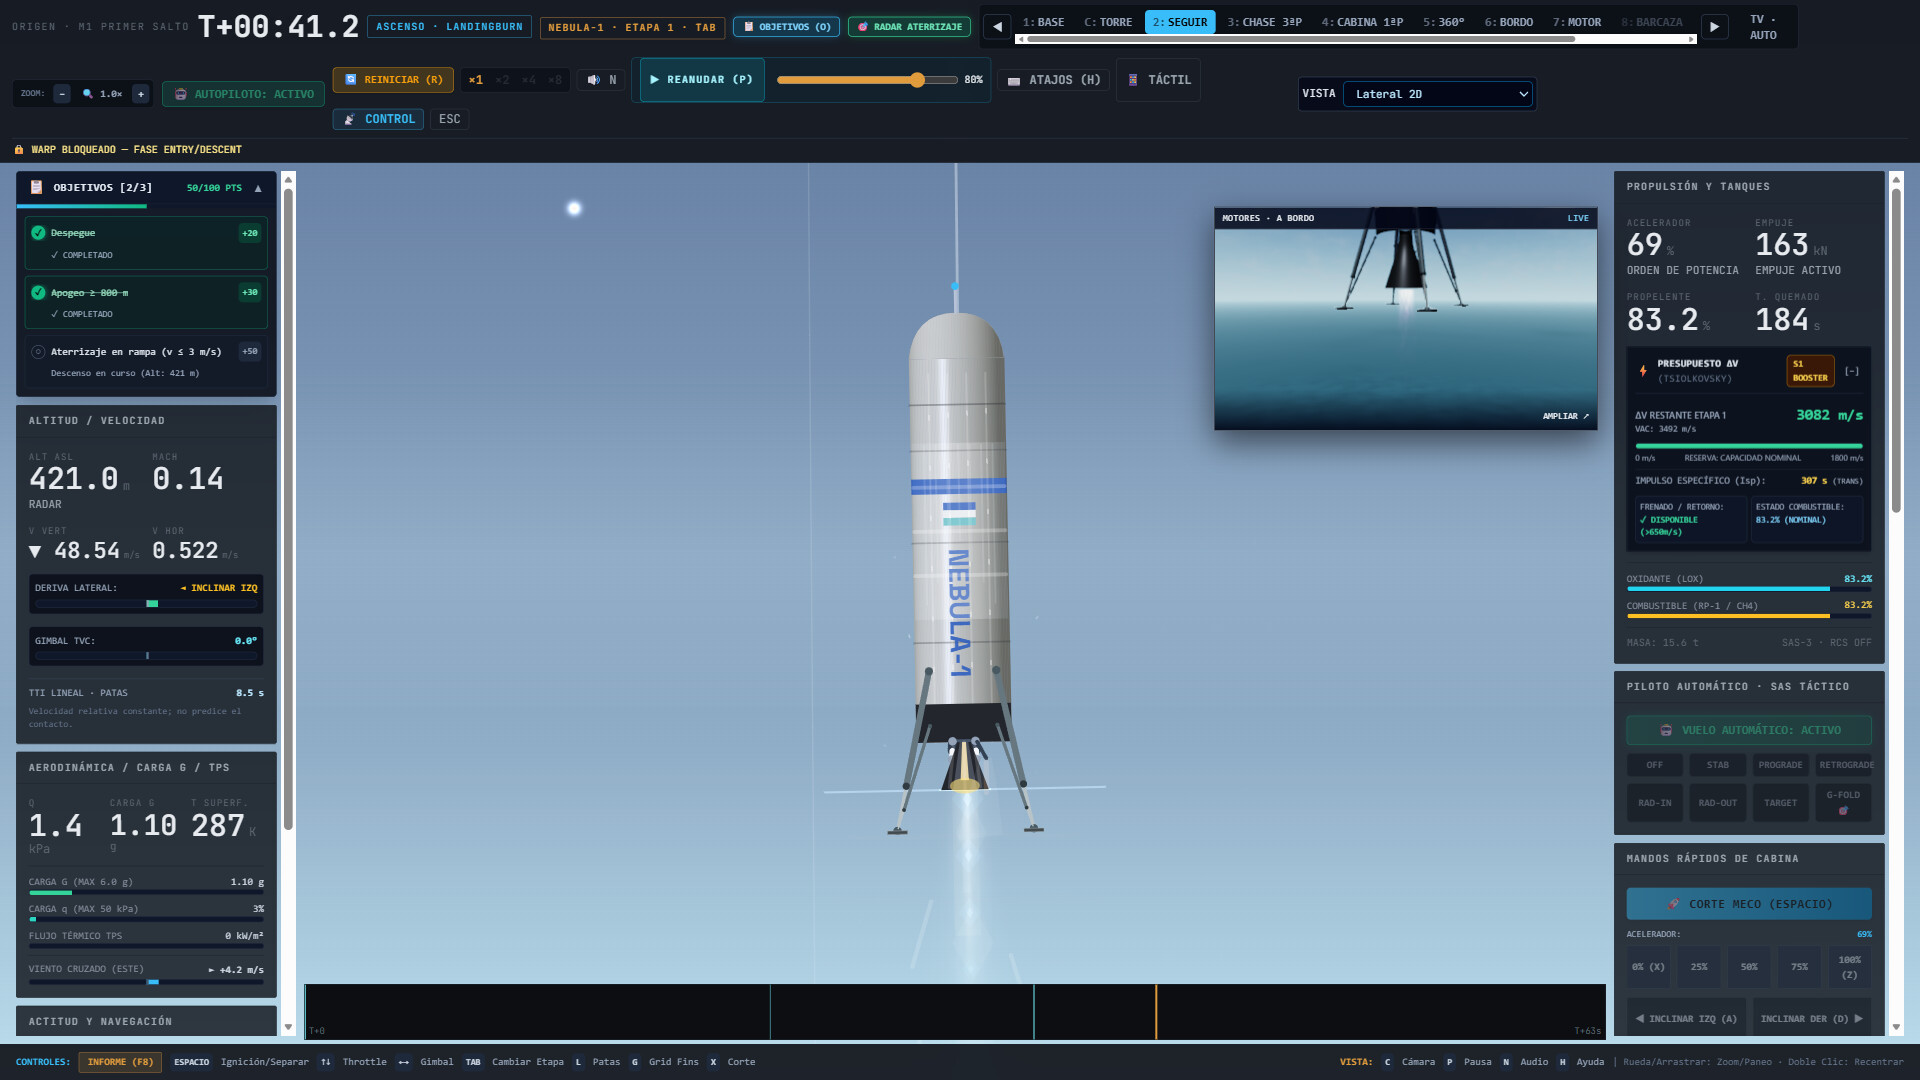Image resolution: width=1920 pixels, height=1080 pixels.
Task: Click Inclinar Izq (A) arrow button
Action: pos(1686,1019)
